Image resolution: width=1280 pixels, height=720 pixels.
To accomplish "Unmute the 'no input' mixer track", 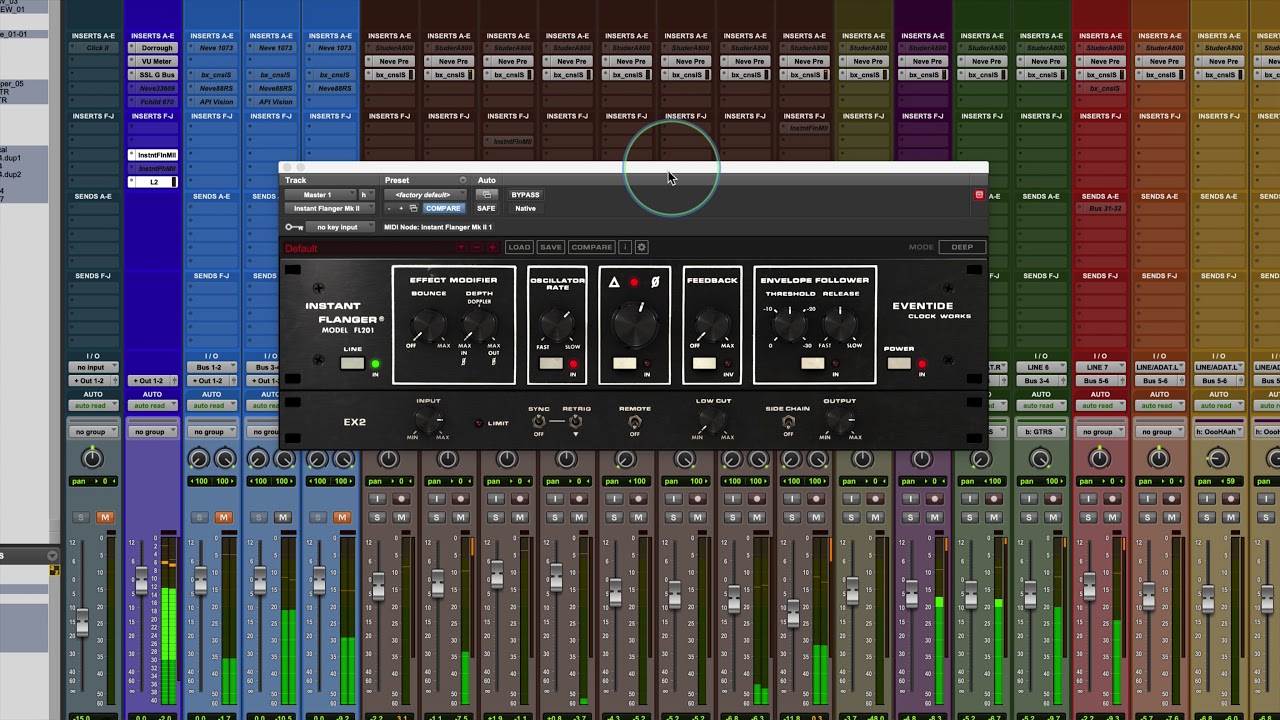I will pos(105,517).
